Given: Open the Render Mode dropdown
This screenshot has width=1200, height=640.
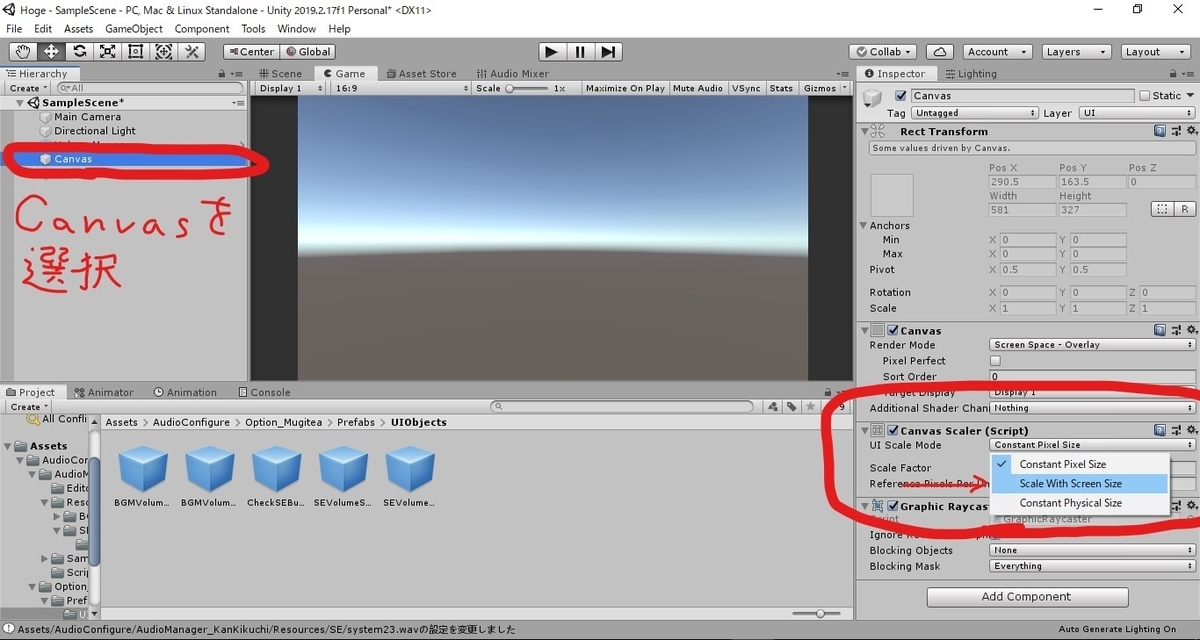Looking at the screenshot, I should [x=1090, y=344].
